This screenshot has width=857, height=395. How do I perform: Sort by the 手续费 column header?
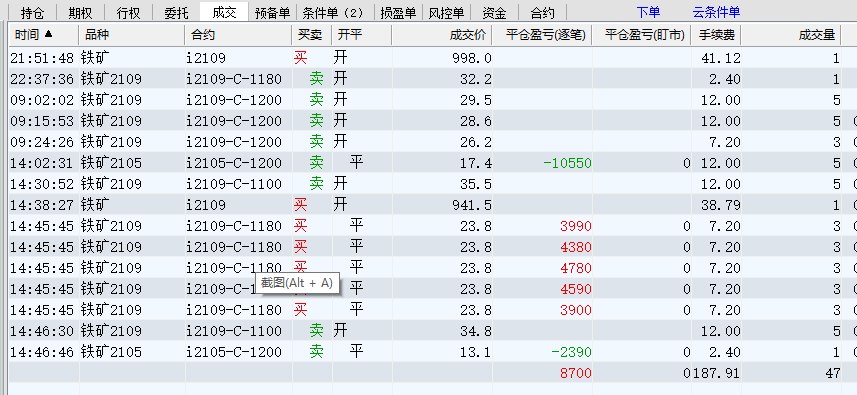point(716,35)
